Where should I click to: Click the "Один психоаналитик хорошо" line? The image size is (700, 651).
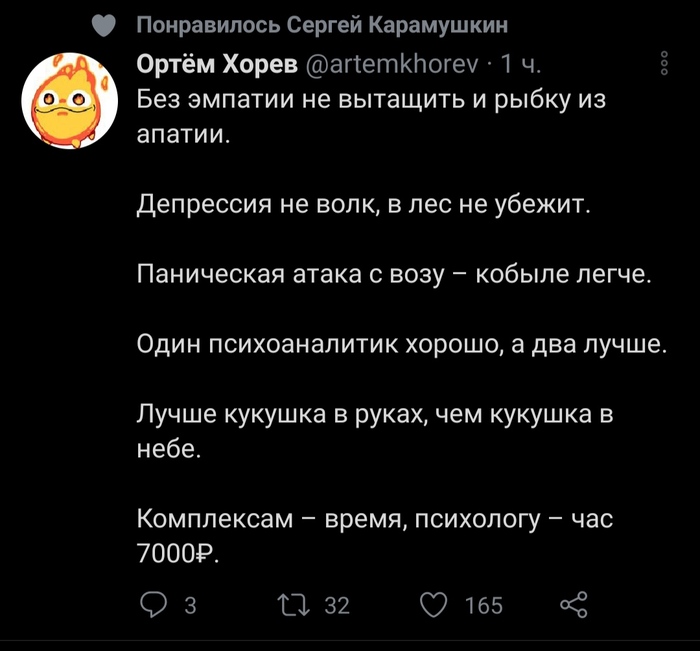pos(401,345)
